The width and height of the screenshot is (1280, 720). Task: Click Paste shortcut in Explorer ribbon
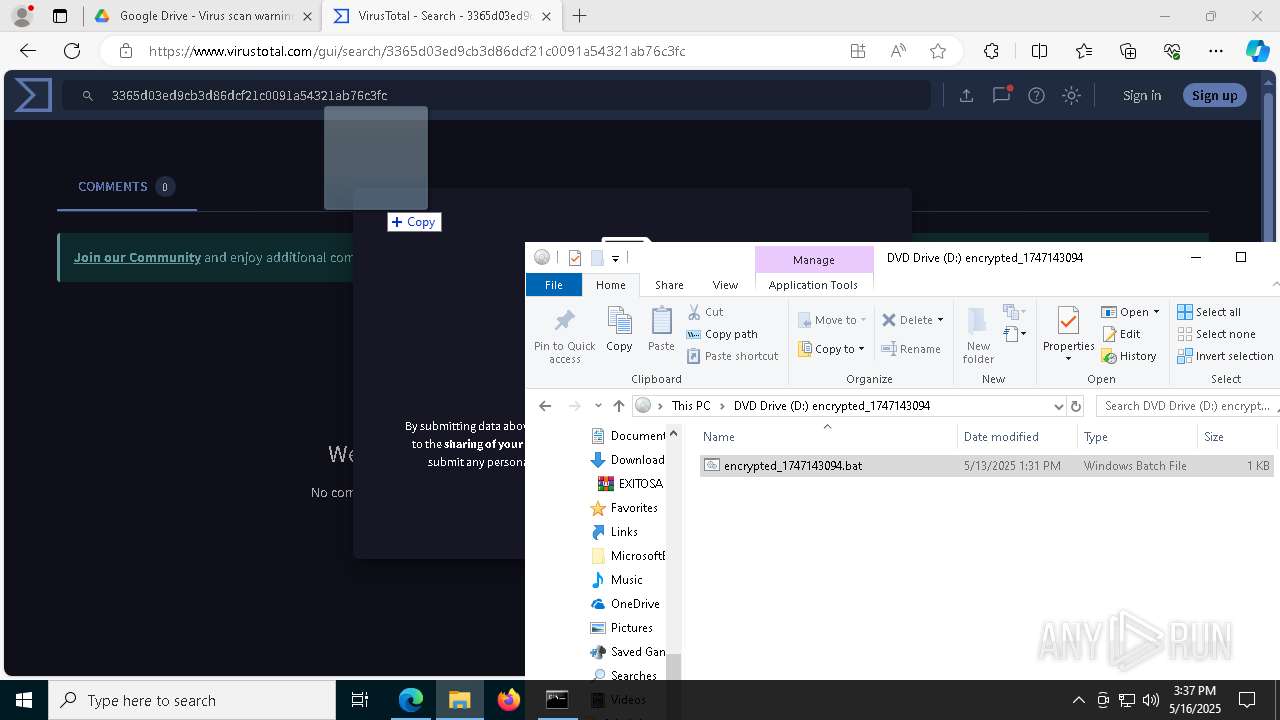point(732,356)
